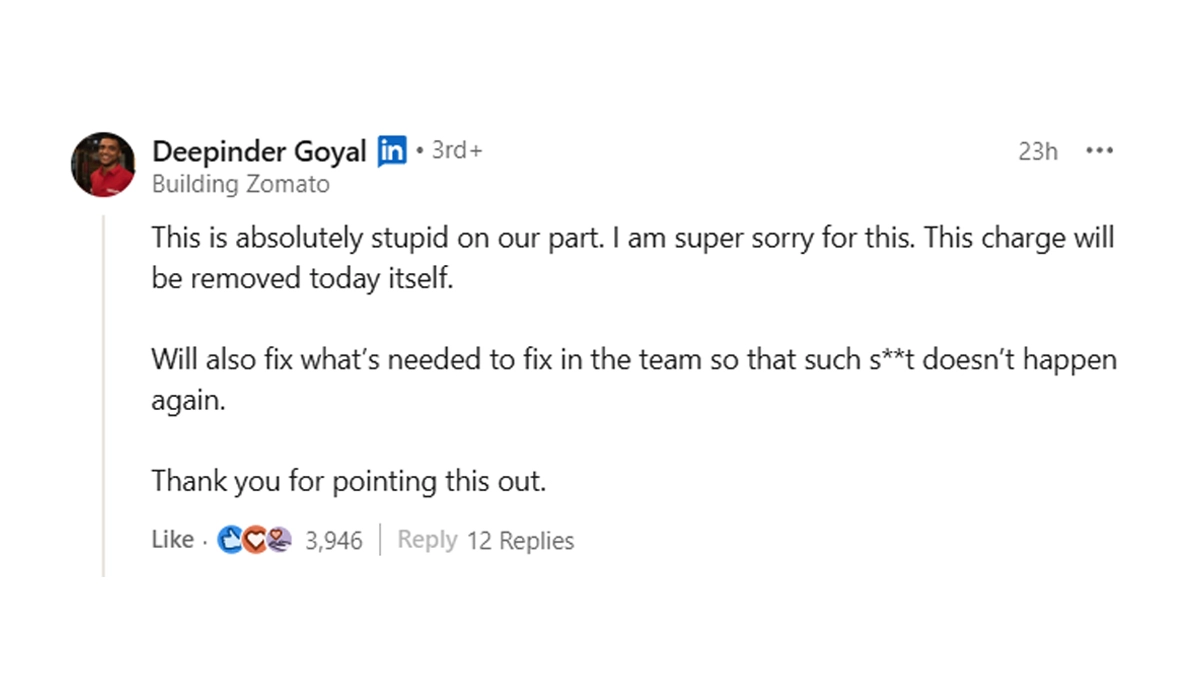The height and width of the screenshot is (675, 1200).
Task: Open the three-dot comment options menu
Action: [x=1099, y=152]
